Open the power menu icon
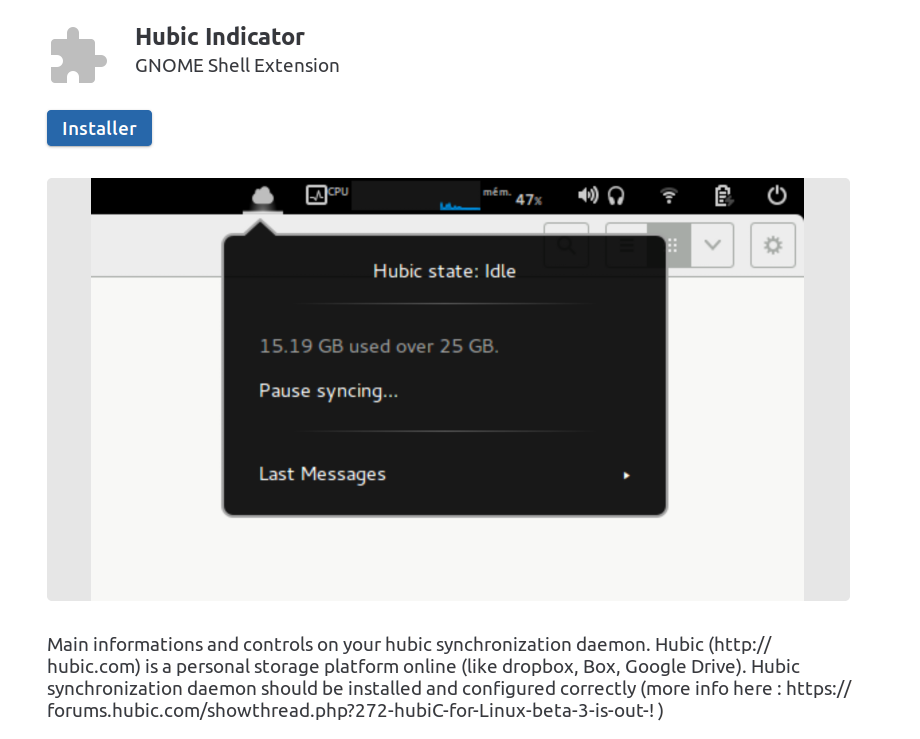920x739 pixels. pyautogui.click(x=777, y=196)
